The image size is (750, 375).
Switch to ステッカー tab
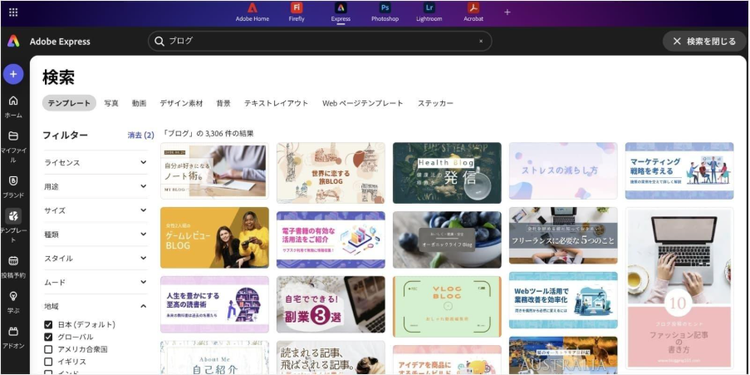[435, 103]
